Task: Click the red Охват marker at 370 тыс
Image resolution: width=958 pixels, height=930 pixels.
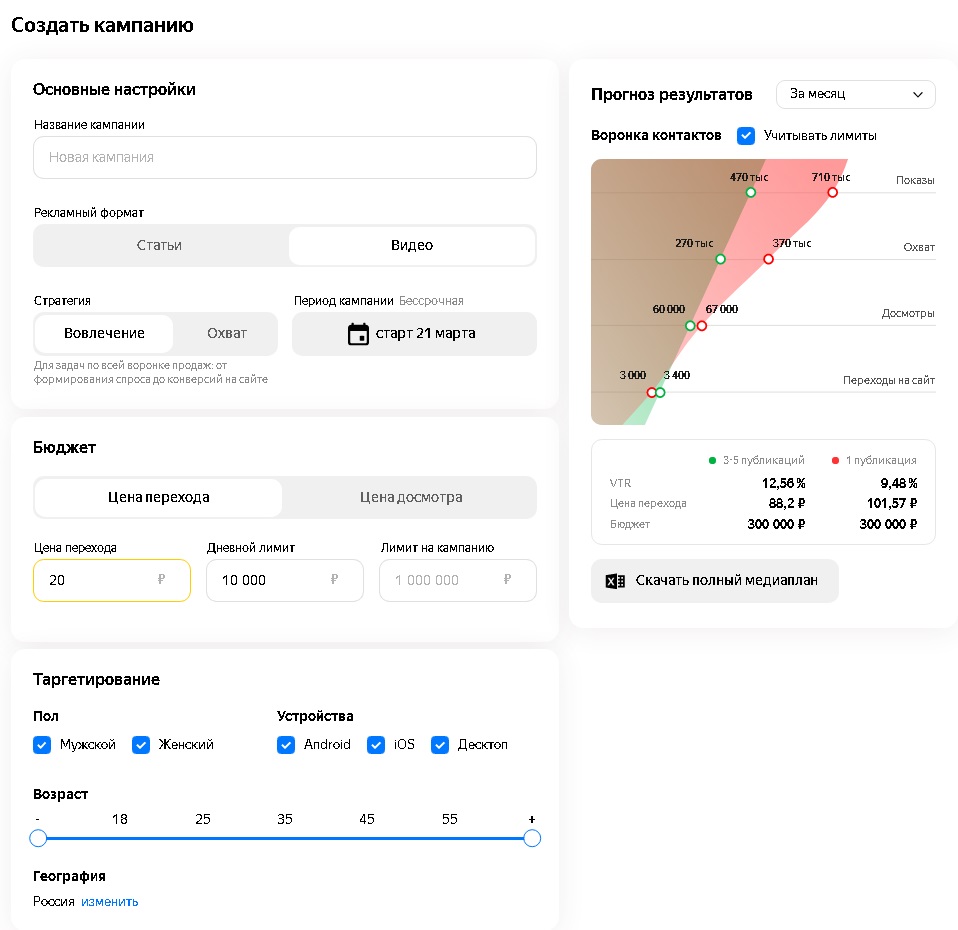Action: click(x=769, y=259)
